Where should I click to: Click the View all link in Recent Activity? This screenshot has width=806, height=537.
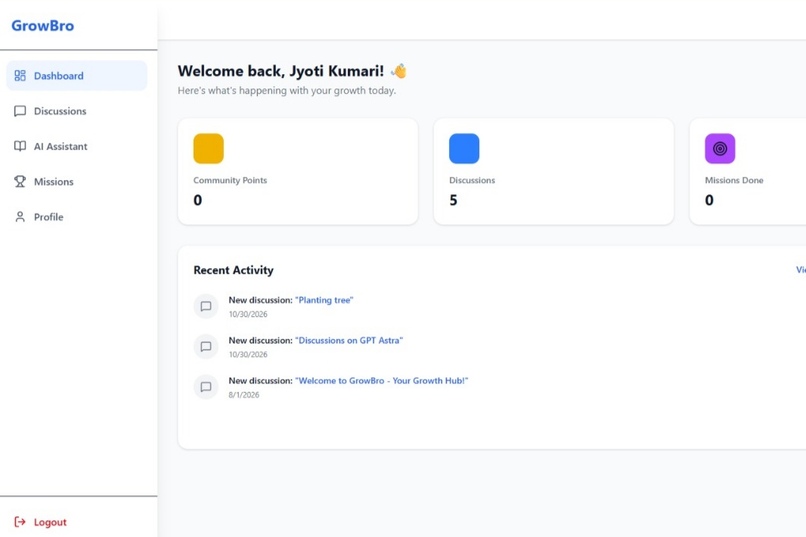[801, 270]
